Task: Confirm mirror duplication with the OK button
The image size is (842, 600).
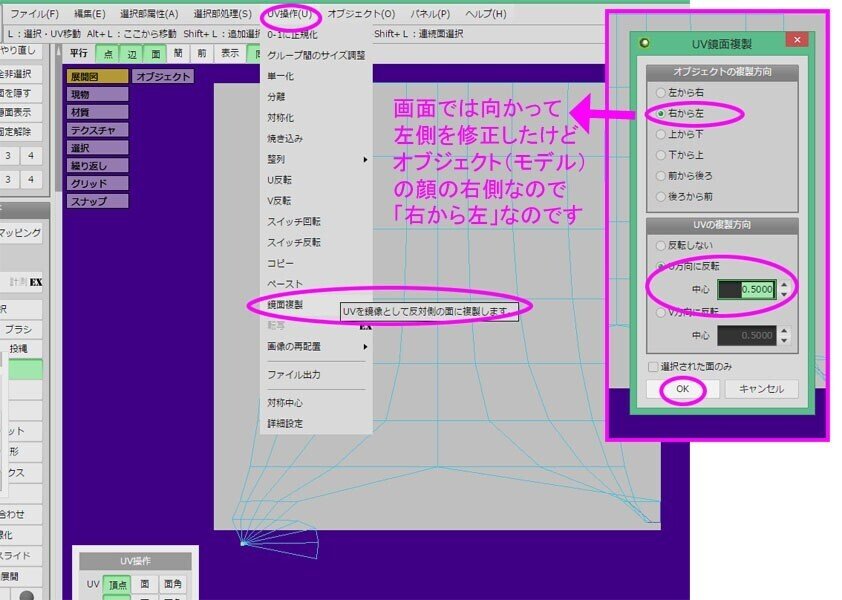Action: pyautogui.click(x=683, y=388)
